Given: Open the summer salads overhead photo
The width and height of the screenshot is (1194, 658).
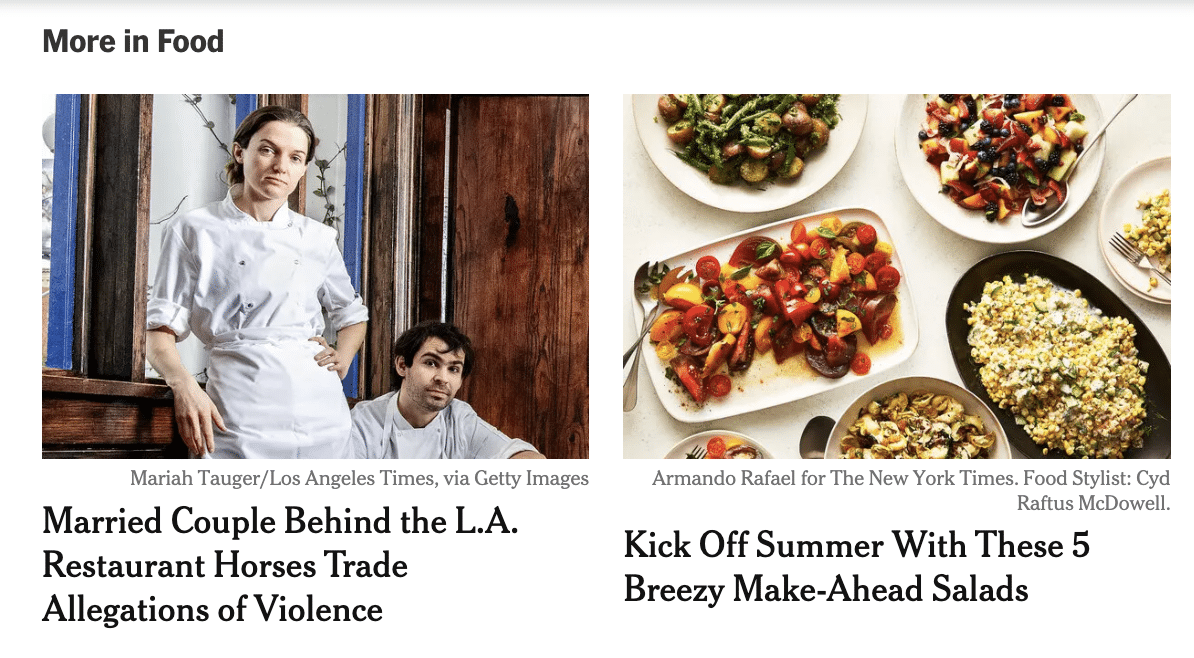Looking at the screenshot, I should point(896,276).
